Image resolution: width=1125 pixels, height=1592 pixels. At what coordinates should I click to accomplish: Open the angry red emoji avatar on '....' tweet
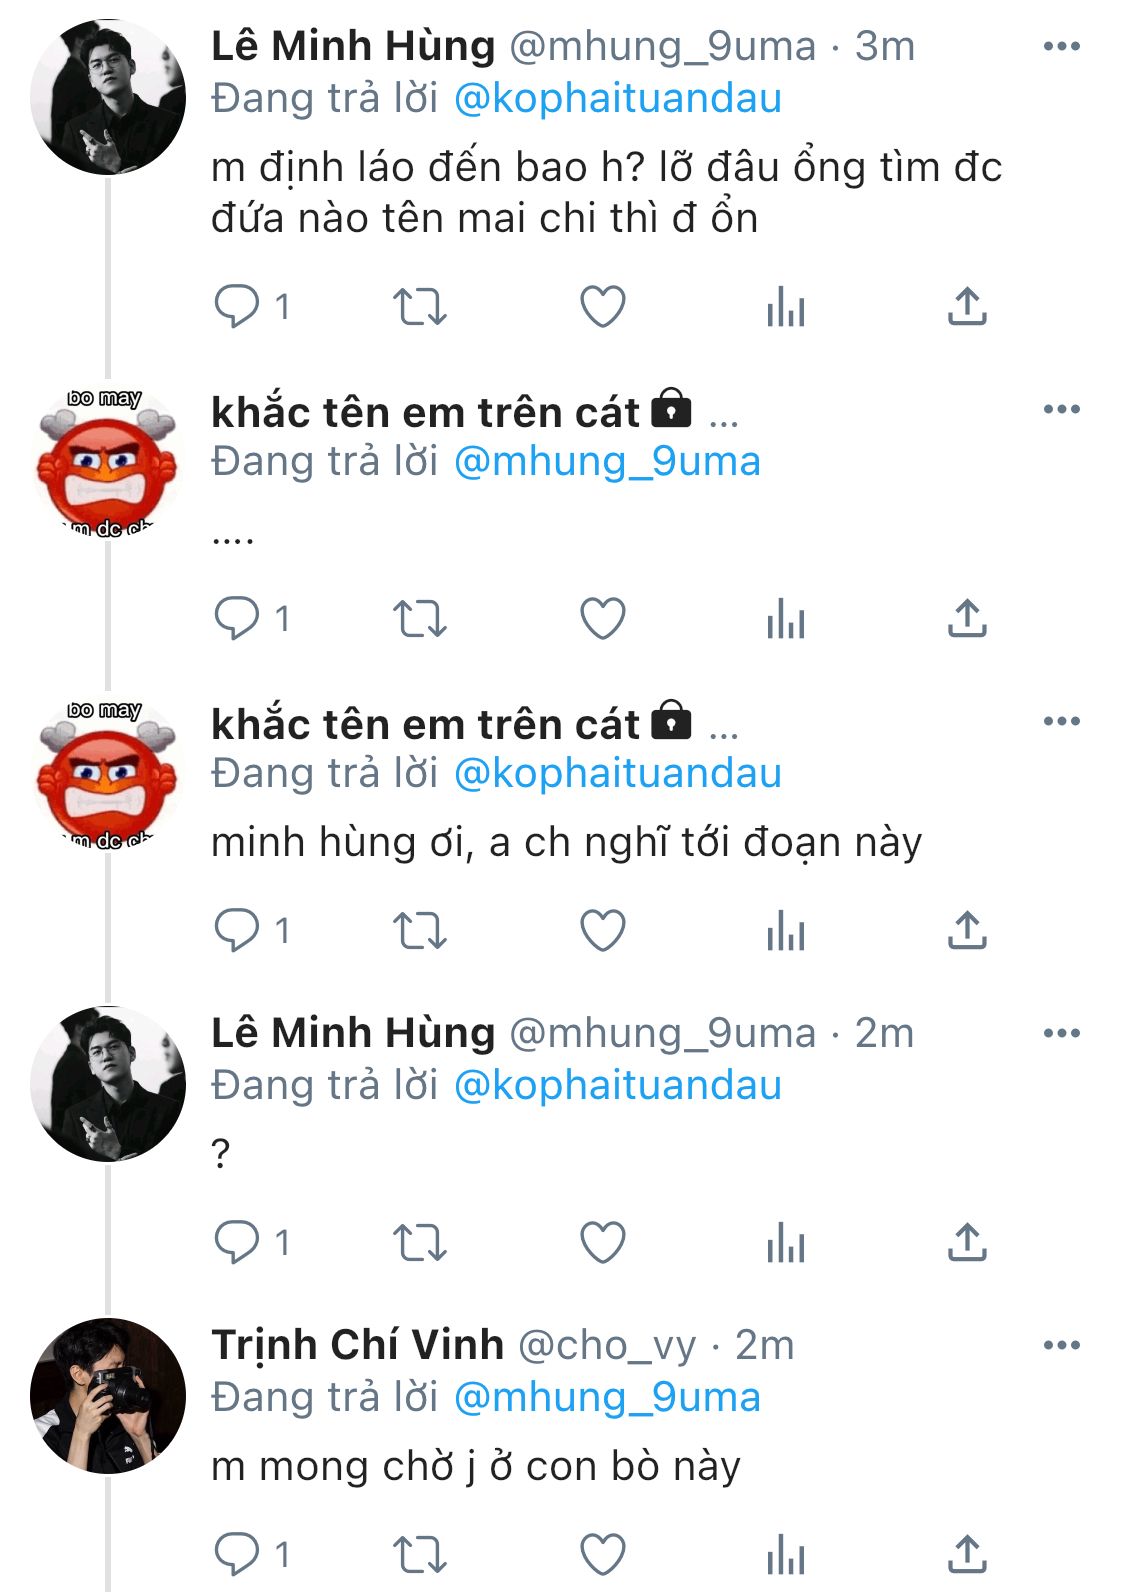(108, 463)
